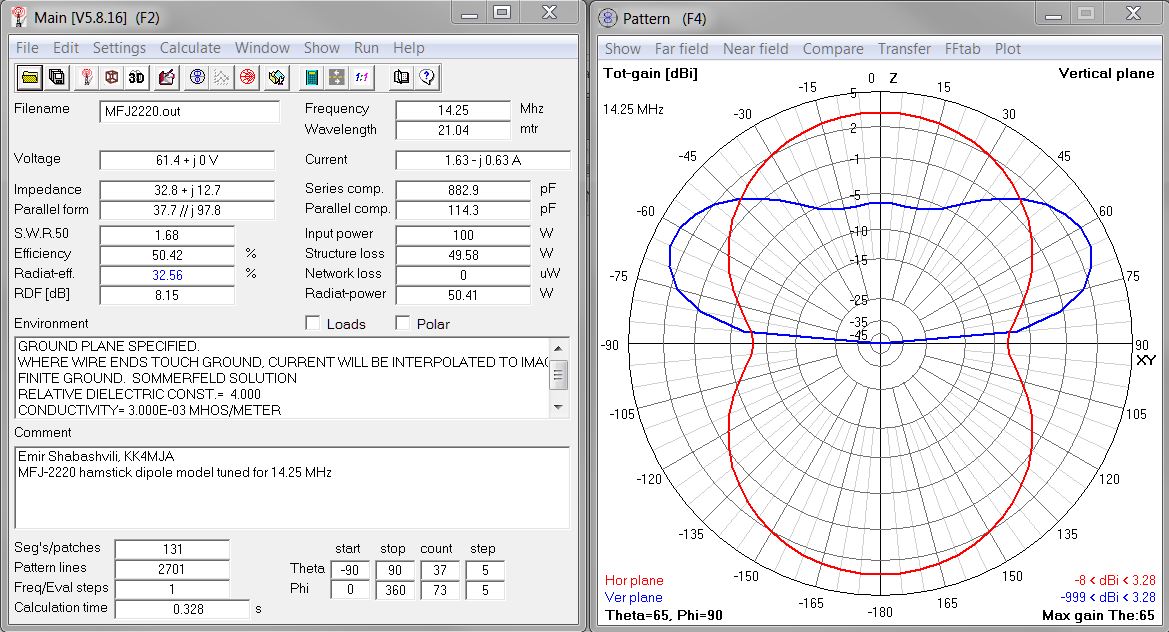Click the Frequency input field showing 14.25

(450, 109)
